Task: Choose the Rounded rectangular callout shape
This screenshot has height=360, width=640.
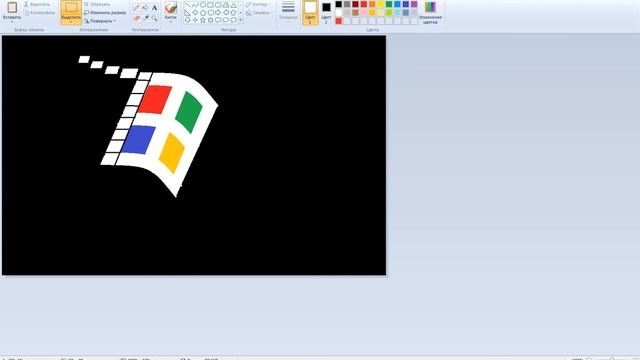Action: [218, 20]
